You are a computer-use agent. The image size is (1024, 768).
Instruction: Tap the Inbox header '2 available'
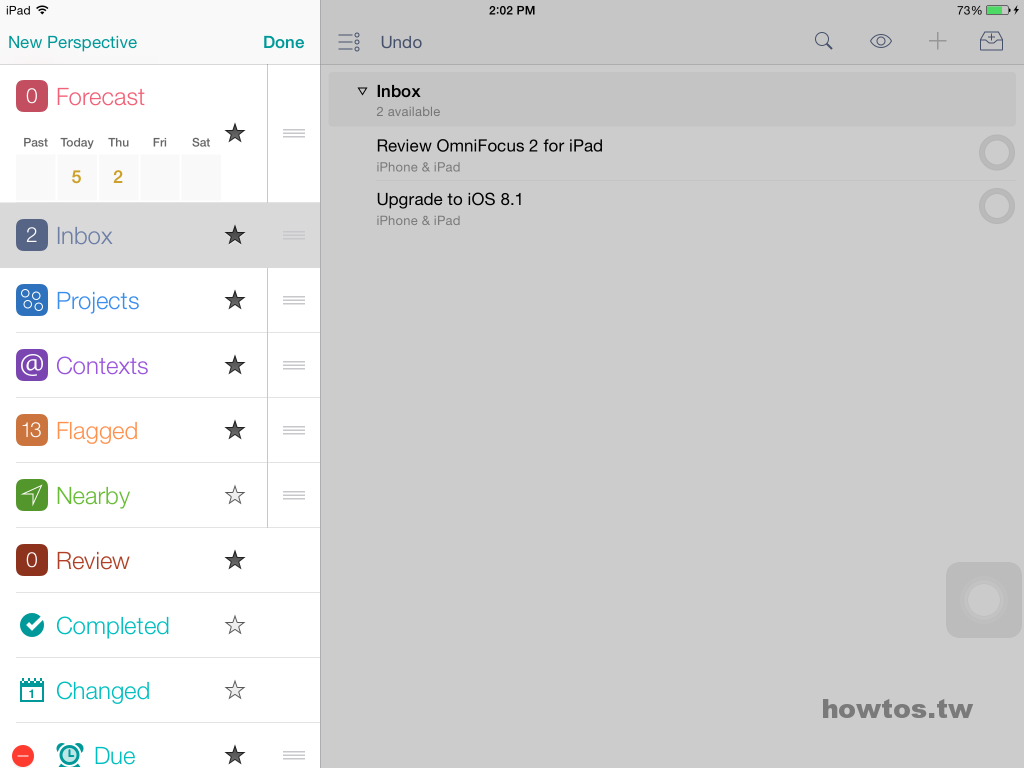pos(408,112)
